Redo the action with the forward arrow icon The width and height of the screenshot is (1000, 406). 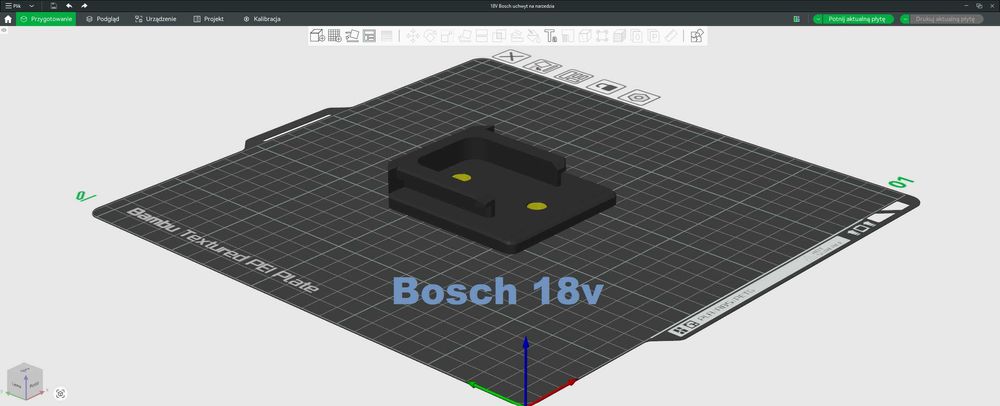click(x=84, y=6)
